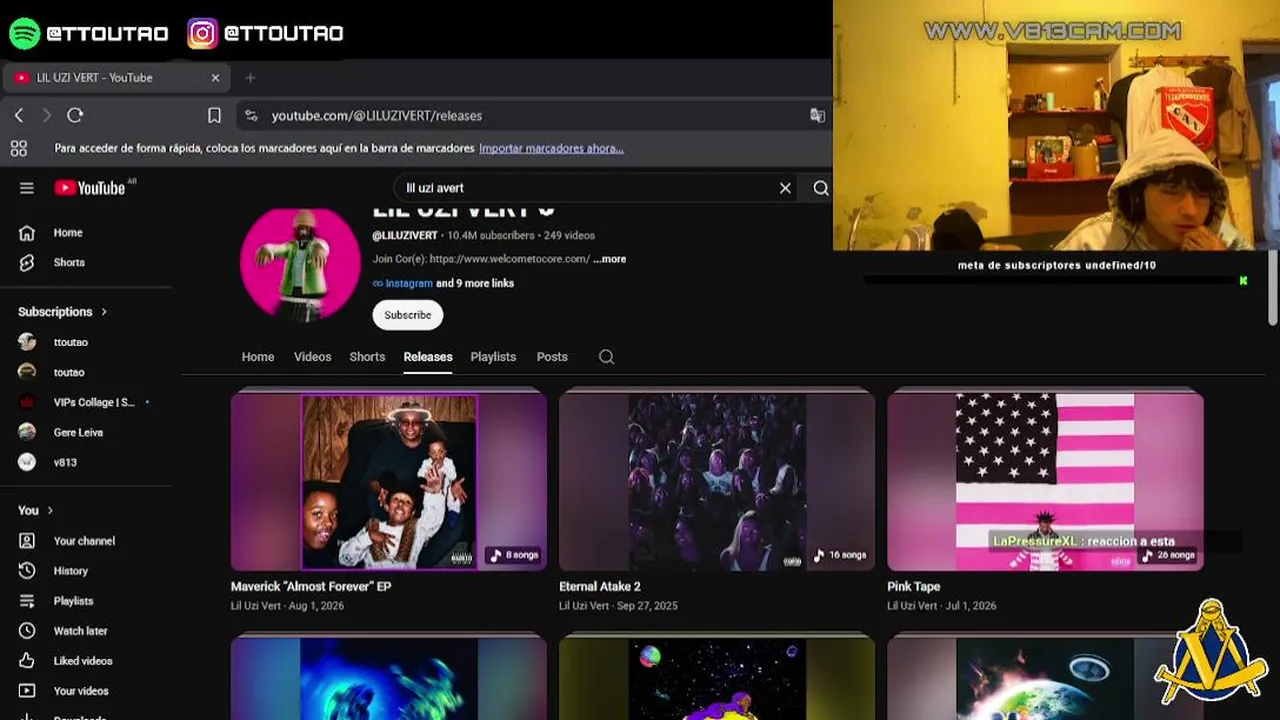Open the new tab plus button

pos(250,78)
